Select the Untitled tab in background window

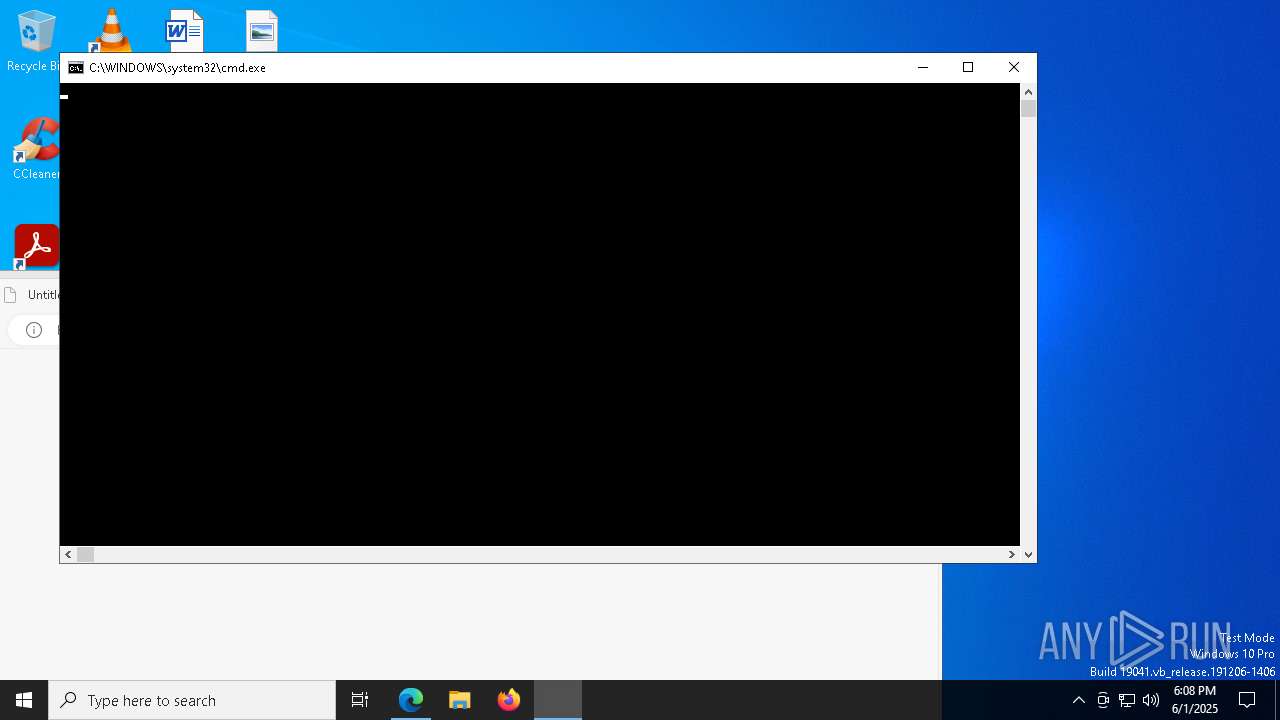[32, 295]
